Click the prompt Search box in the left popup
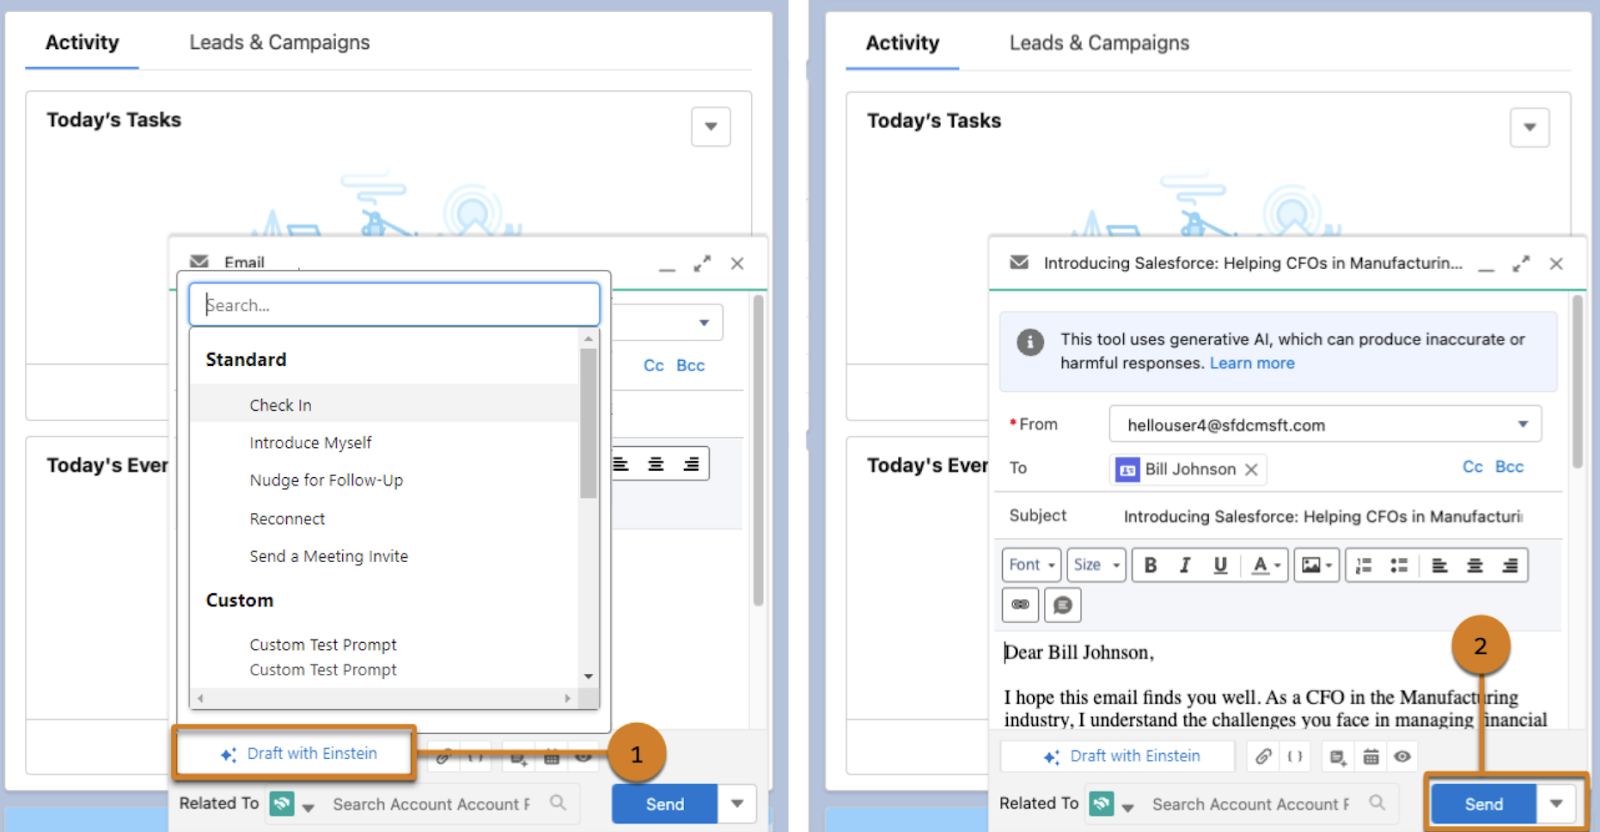1600x832 pixels. pyautogui.click(x=394, y=304)
